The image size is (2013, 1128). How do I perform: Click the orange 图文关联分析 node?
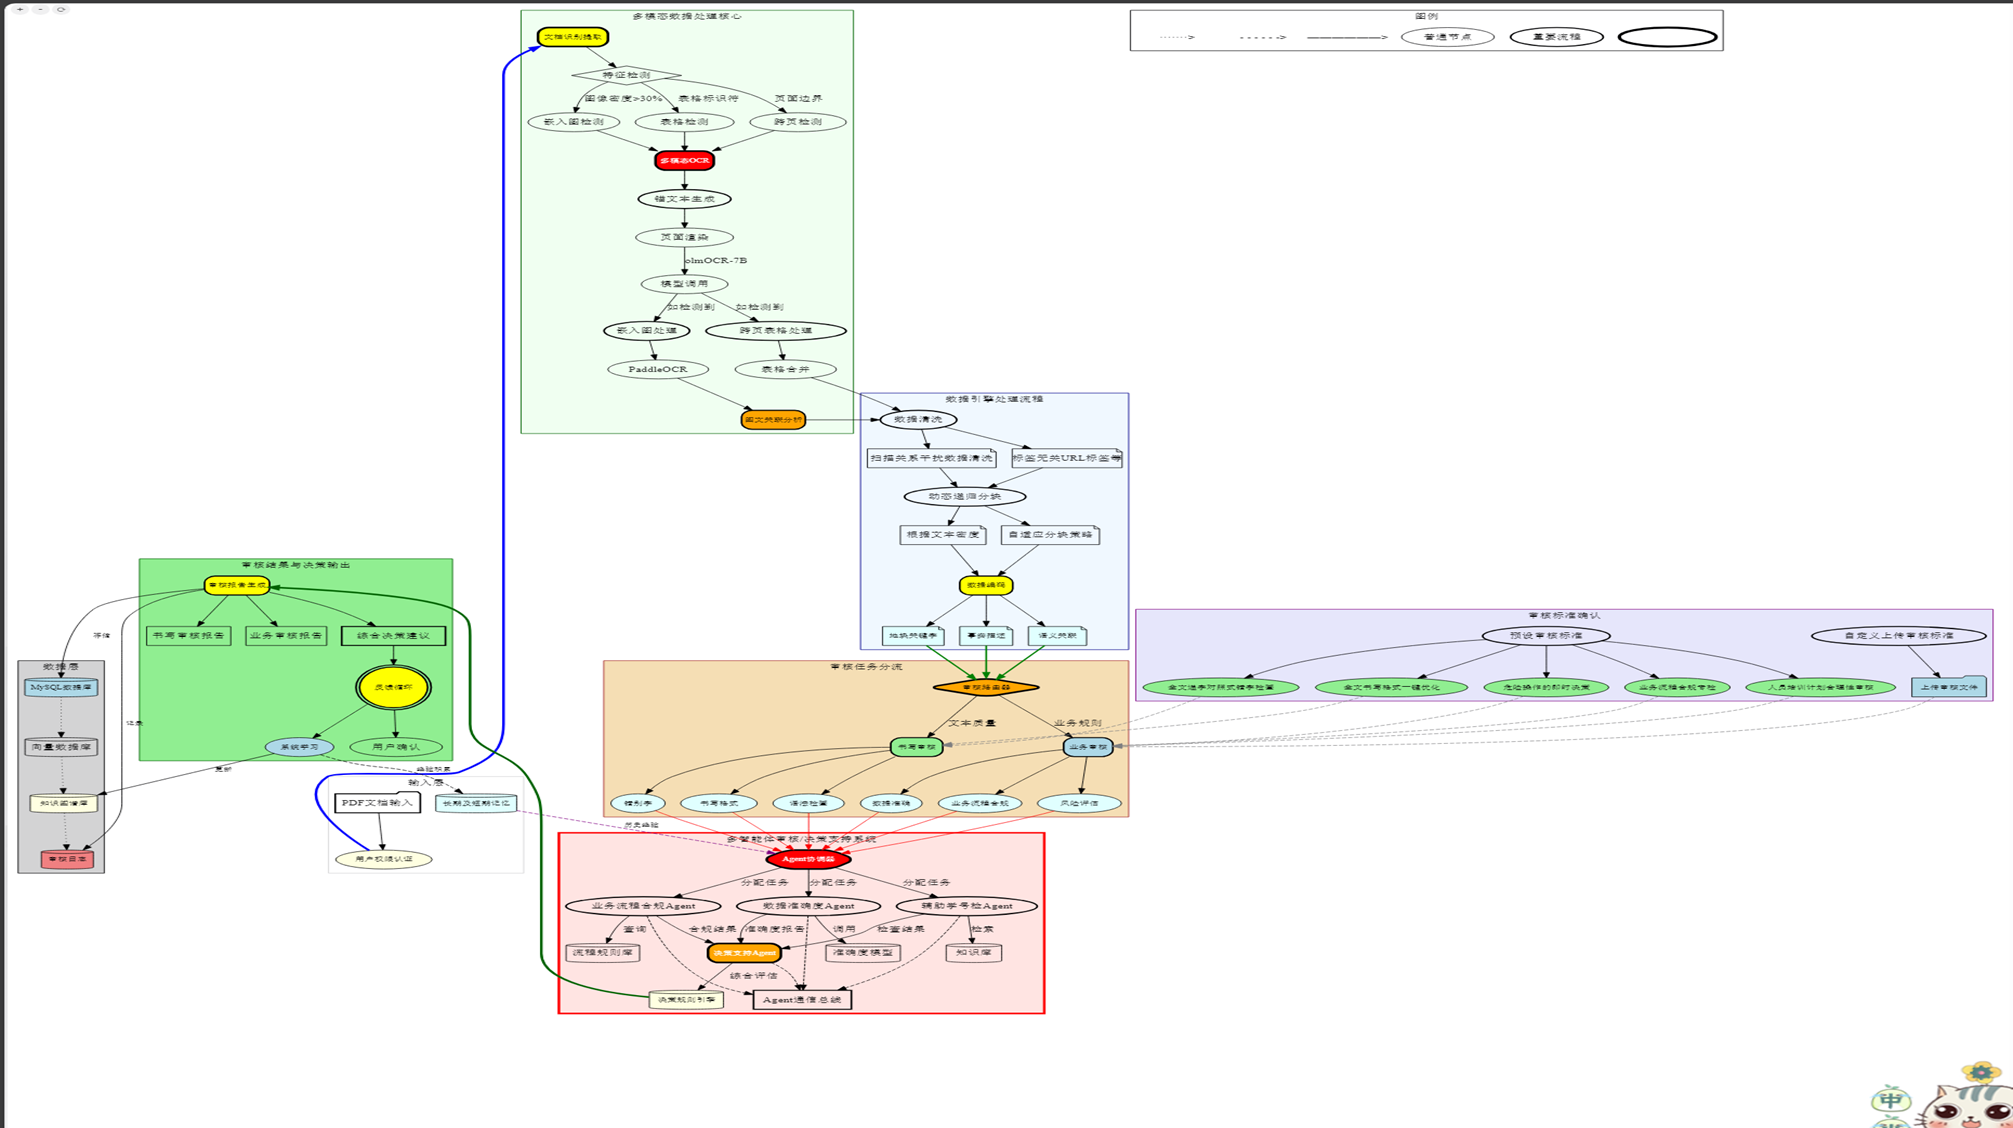tap(773, 420)
